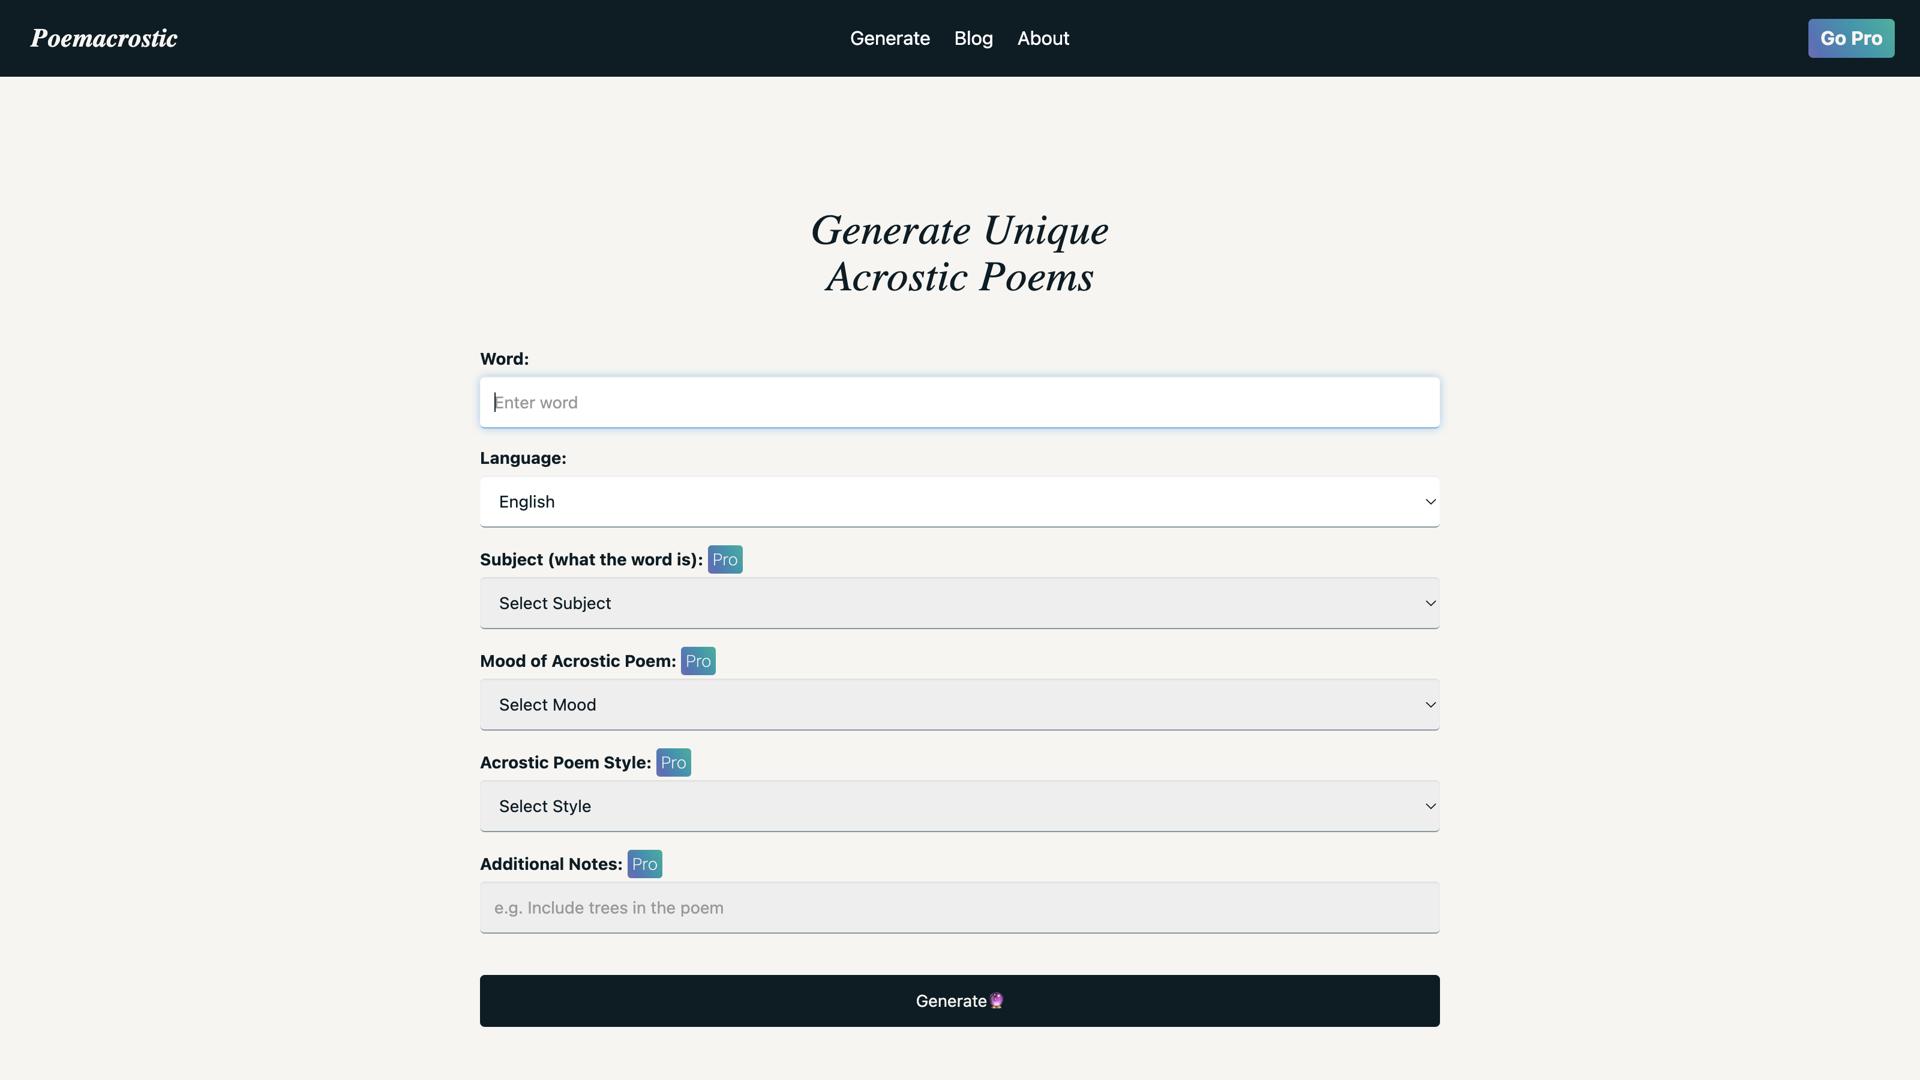The image size is (1920, 1080).
Task: Click the Generate Unique Acrostic Poems heading
Action: pyautogui.click(x=959, y=253)
